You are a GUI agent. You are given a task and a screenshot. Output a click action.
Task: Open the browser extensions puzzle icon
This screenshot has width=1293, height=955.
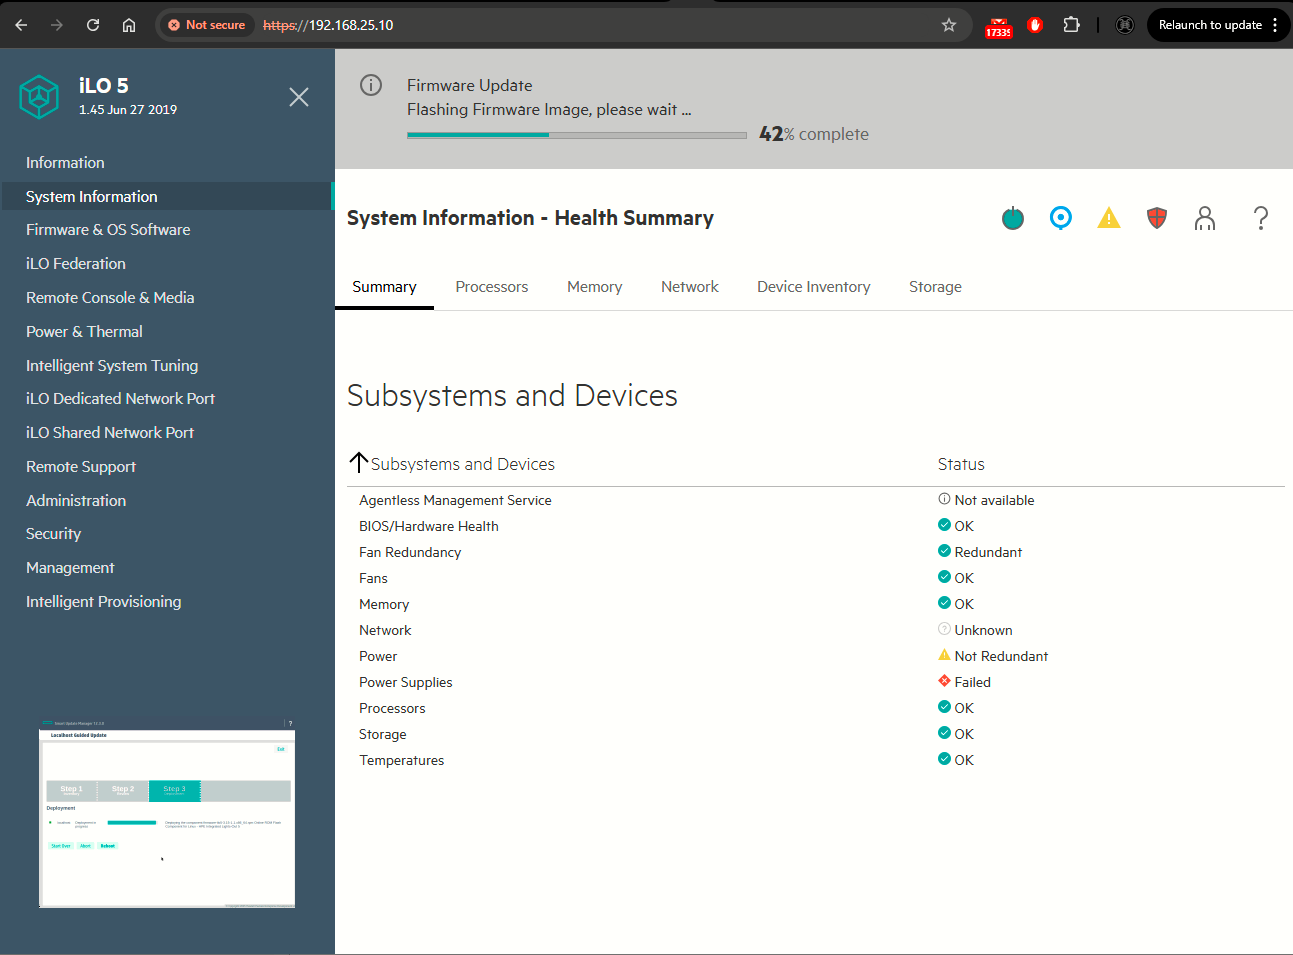1071,25
